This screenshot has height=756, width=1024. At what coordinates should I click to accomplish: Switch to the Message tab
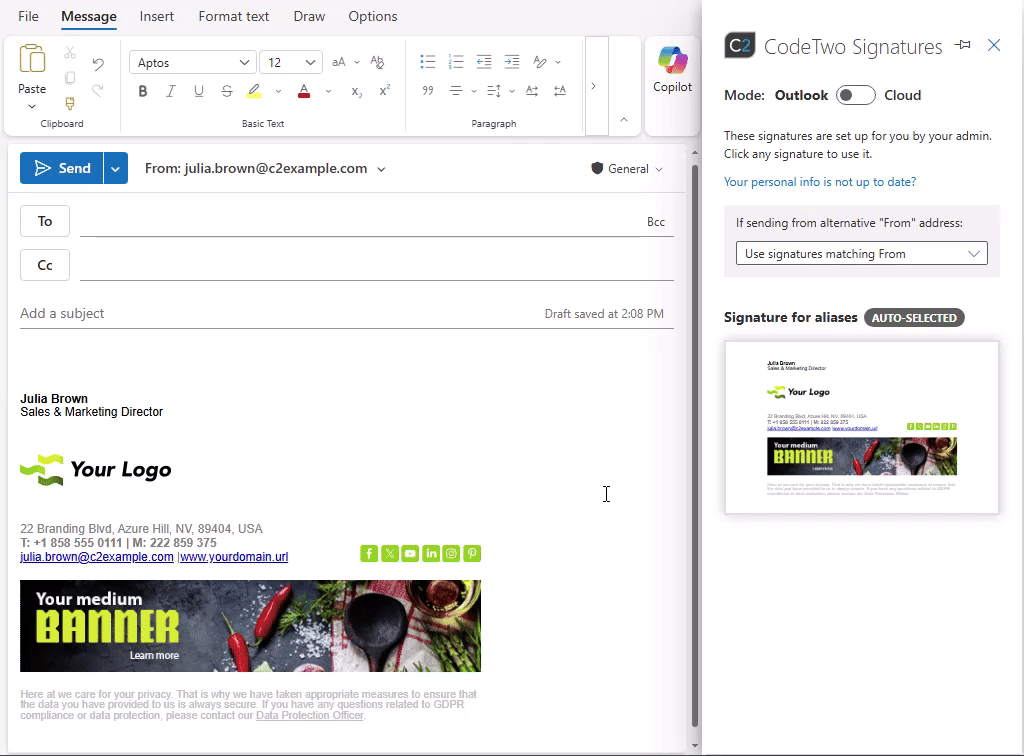click(89, 16)
